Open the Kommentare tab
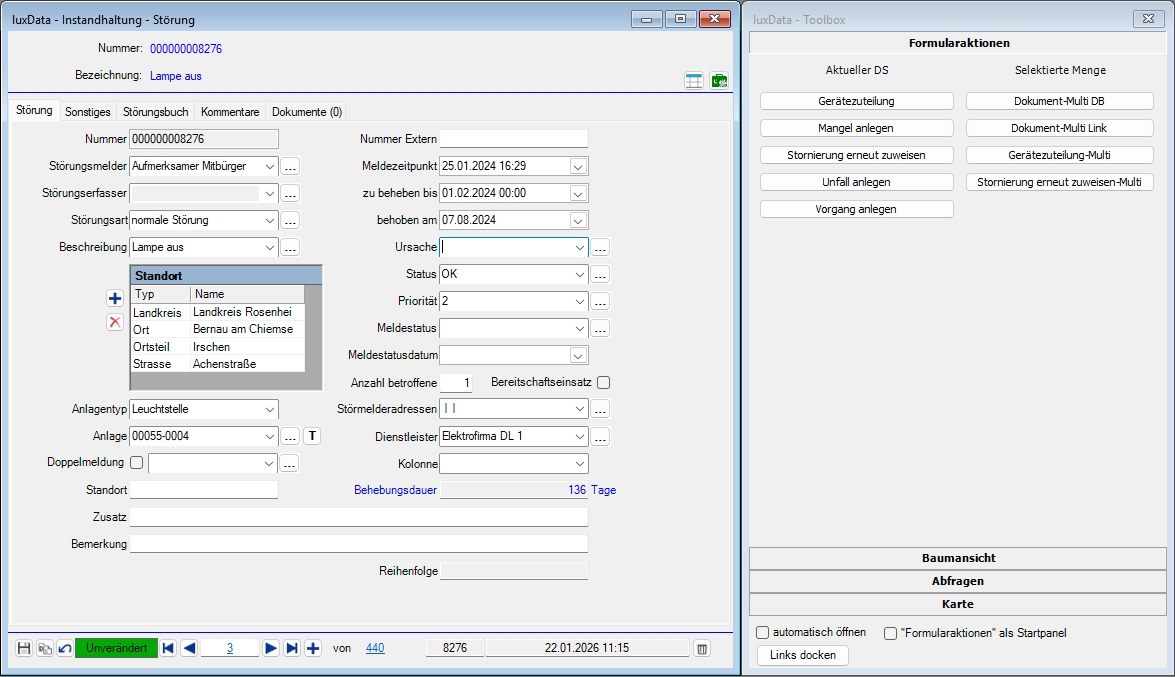Image resolution: width=1175 pixels, height=677 pixels. pos(230,112)
